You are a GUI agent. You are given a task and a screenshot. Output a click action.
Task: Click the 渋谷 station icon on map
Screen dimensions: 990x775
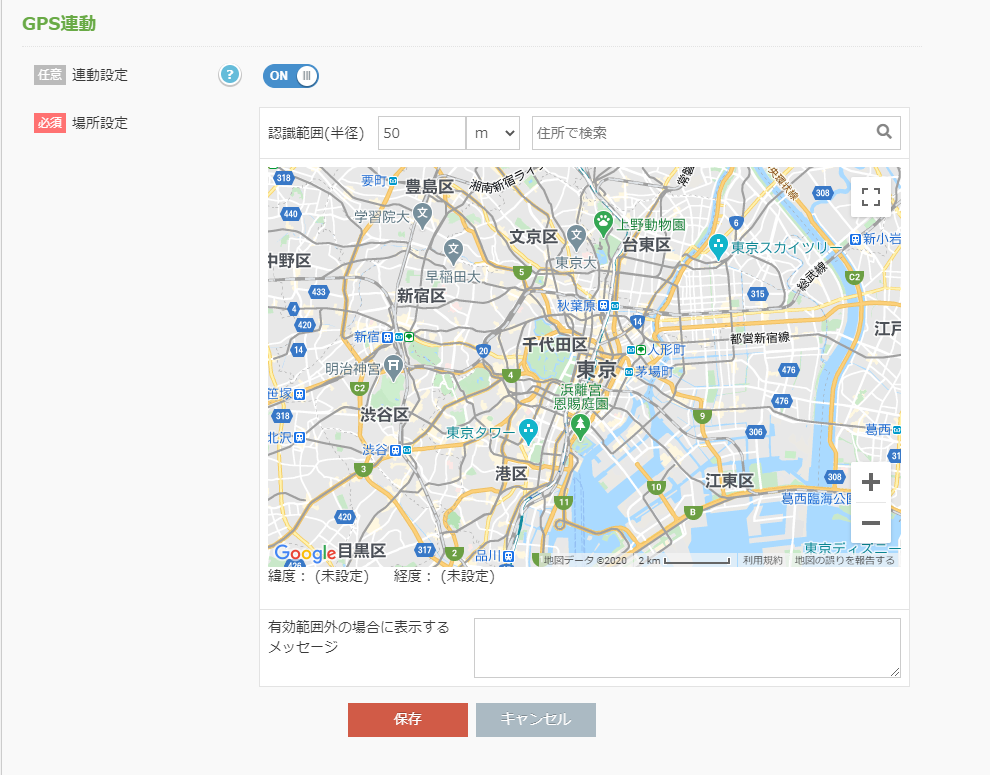(x=395, y=450)
